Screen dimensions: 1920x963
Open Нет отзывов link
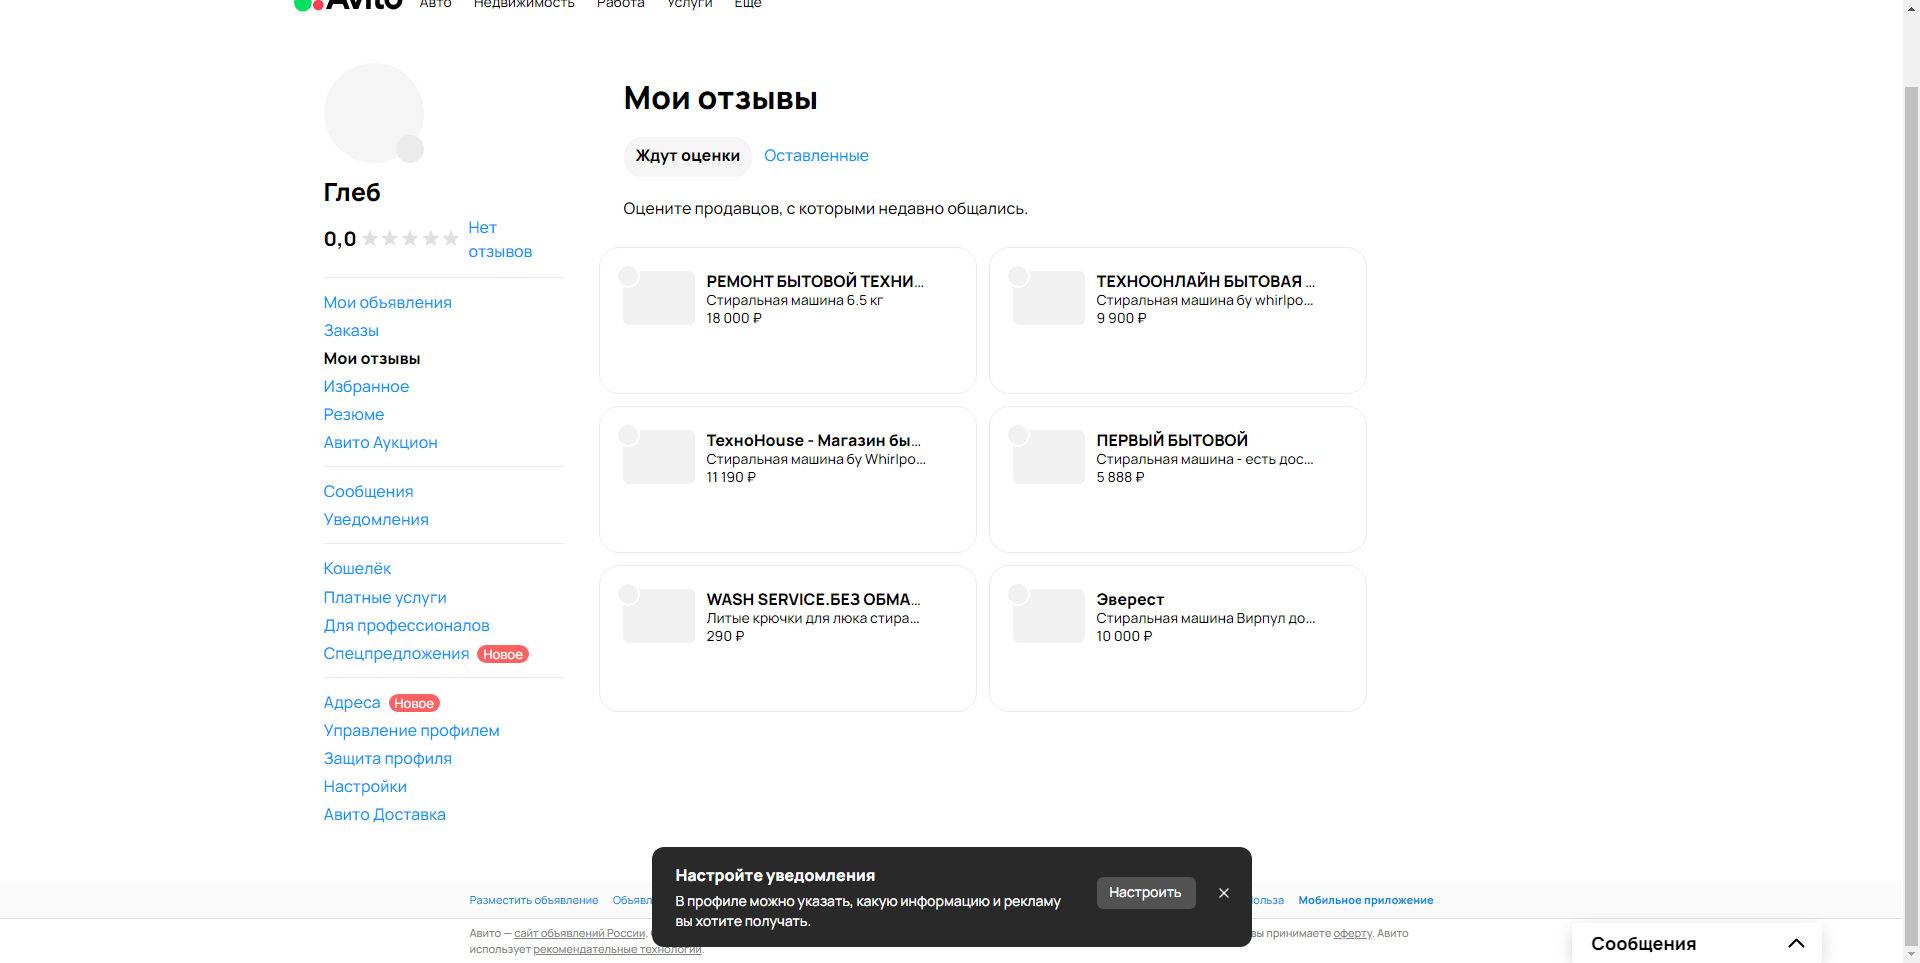(500, 240)
